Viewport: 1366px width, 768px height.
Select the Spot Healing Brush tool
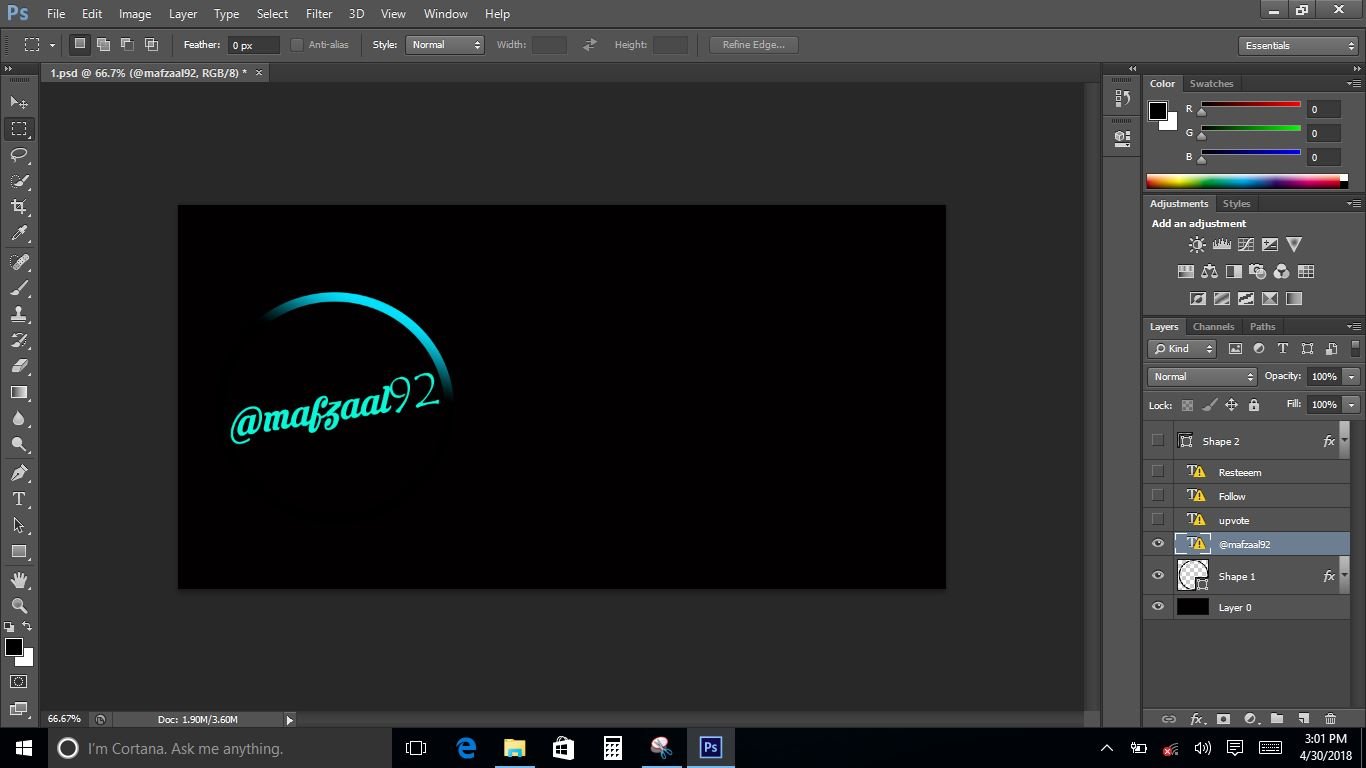pyautogui.click(x=19, y=262)
